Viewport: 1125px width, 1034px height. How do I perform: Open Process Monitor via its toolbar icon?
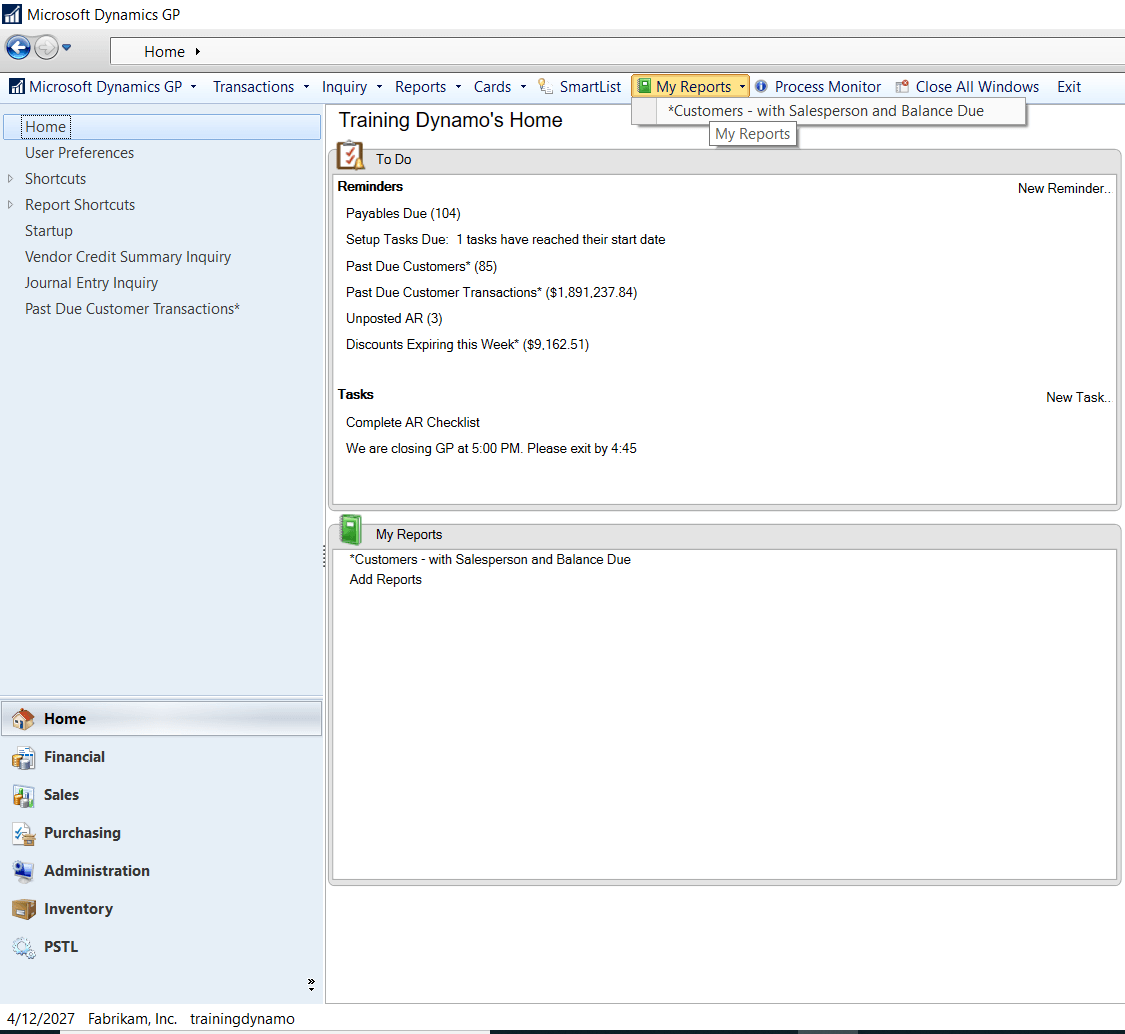pyautogui.click(x=761, y=86)
